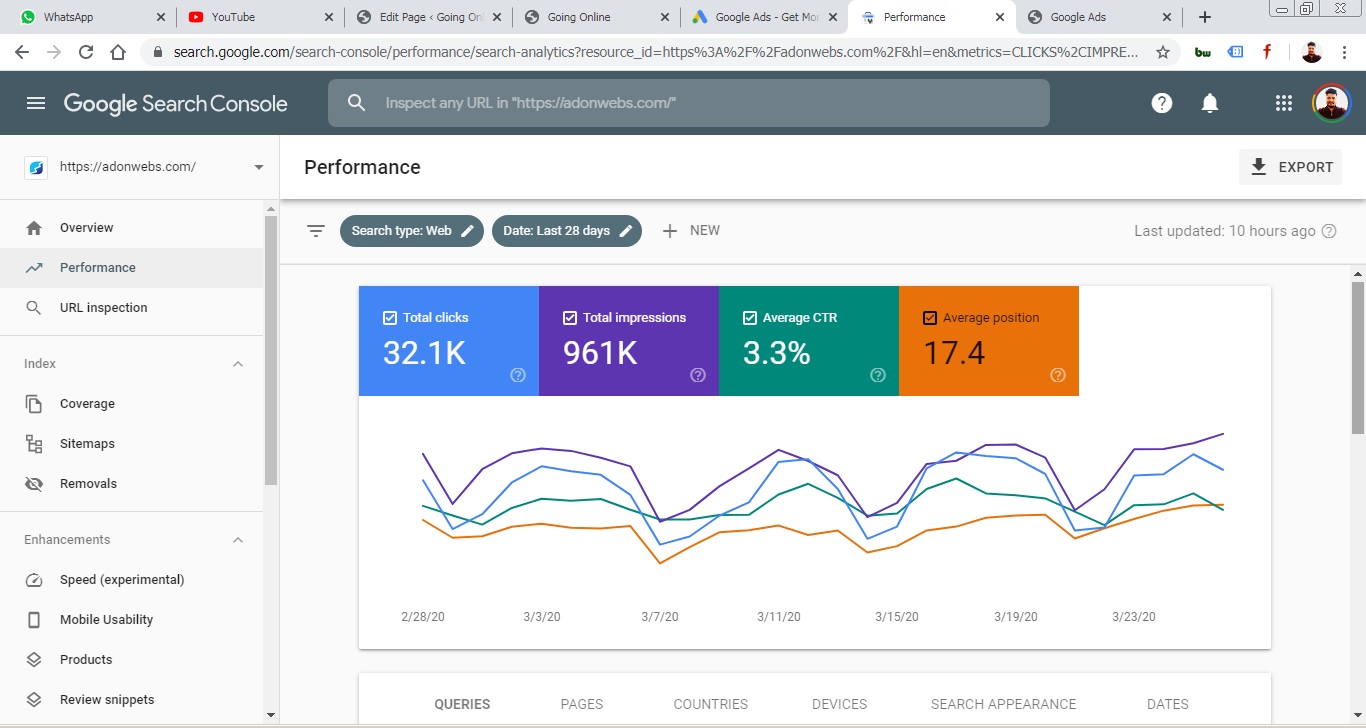The image size is (1366, 728).
Task: Go to browser home page
Action: pyautogui.click(x=118, y=53)
